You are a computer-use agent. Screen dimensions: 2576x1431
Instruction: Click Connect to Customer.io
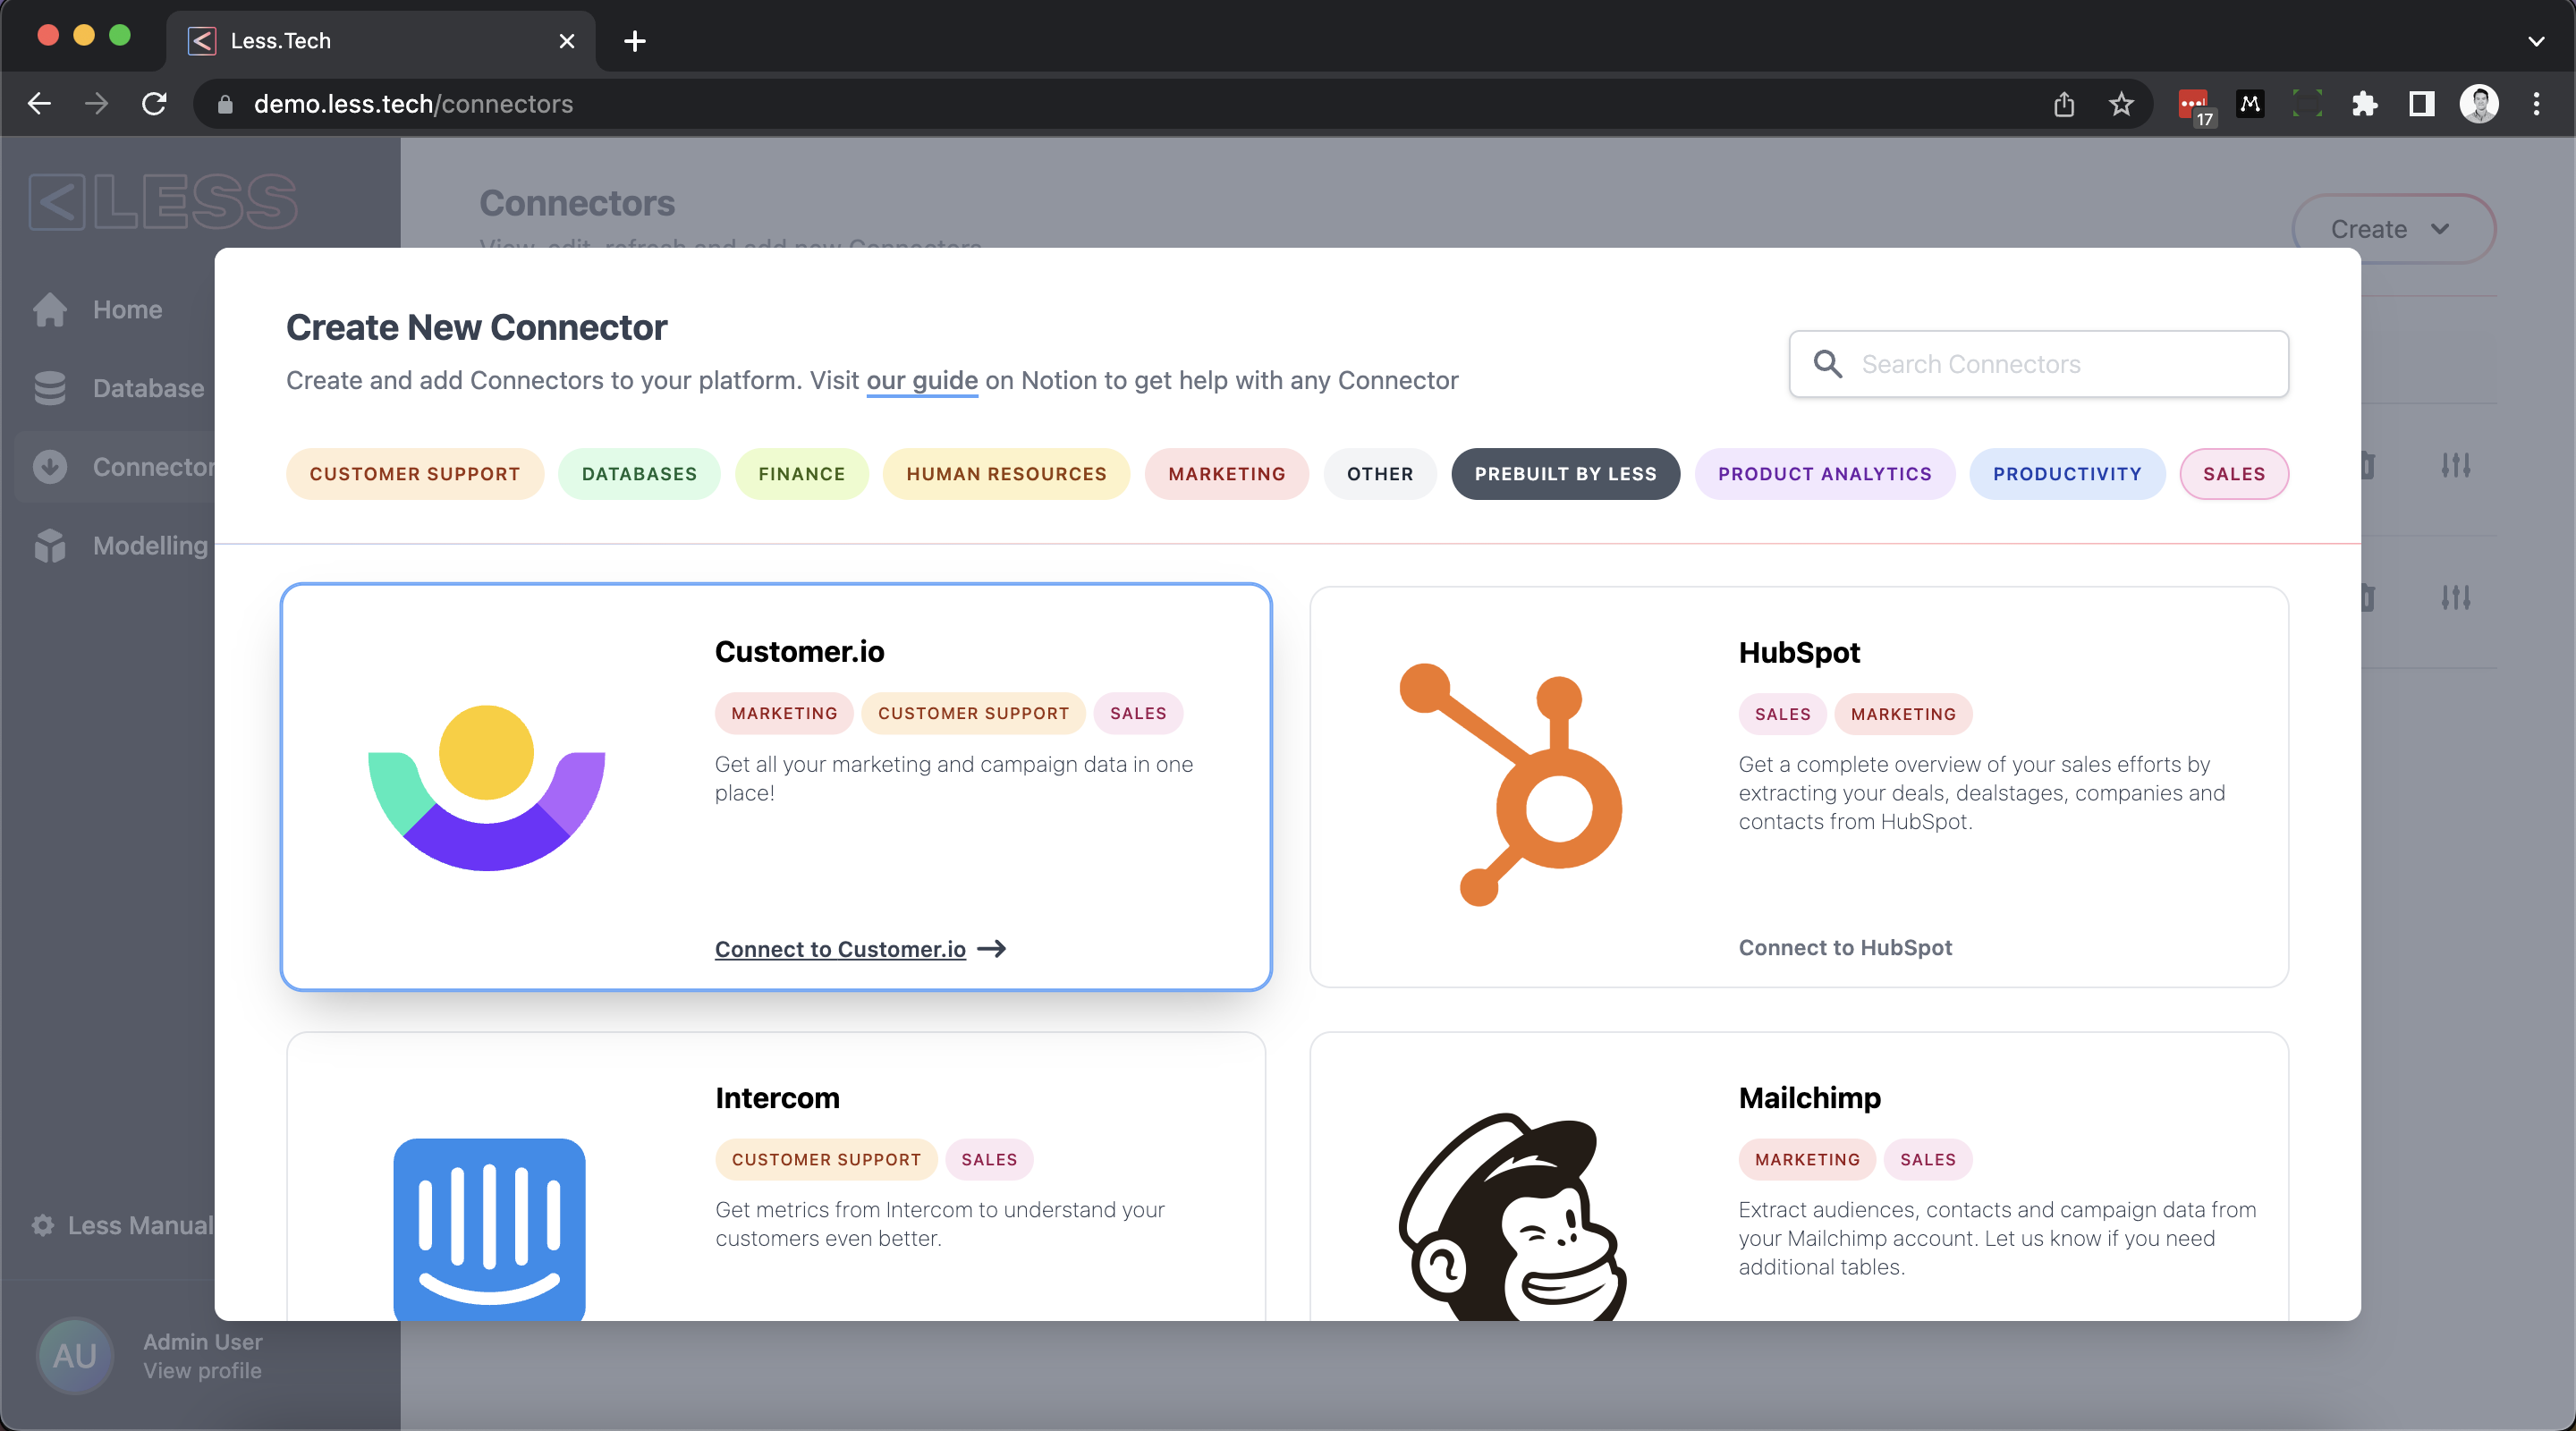click(840, 949)
